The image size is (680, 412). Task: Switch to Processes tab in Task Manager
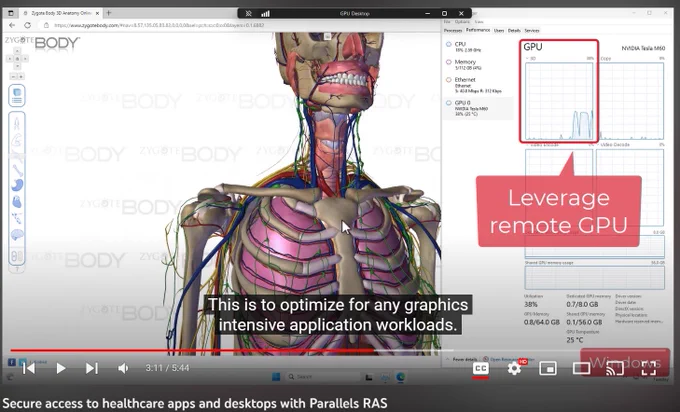[x=453, y=30]
